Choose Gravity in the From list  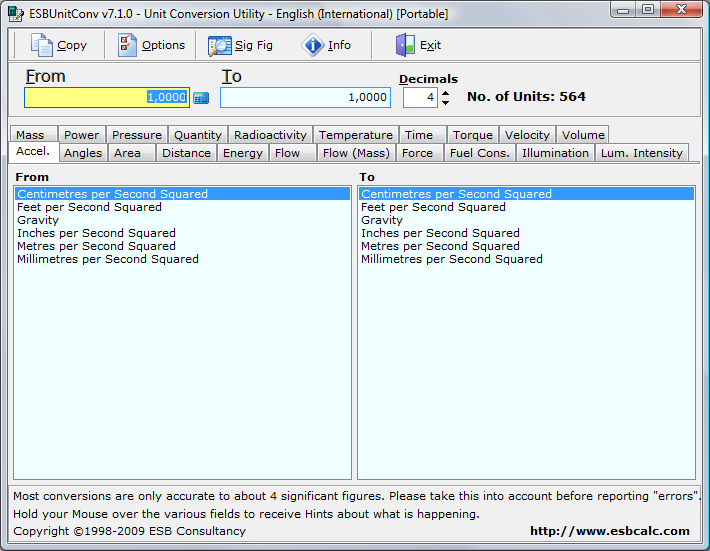182,220
